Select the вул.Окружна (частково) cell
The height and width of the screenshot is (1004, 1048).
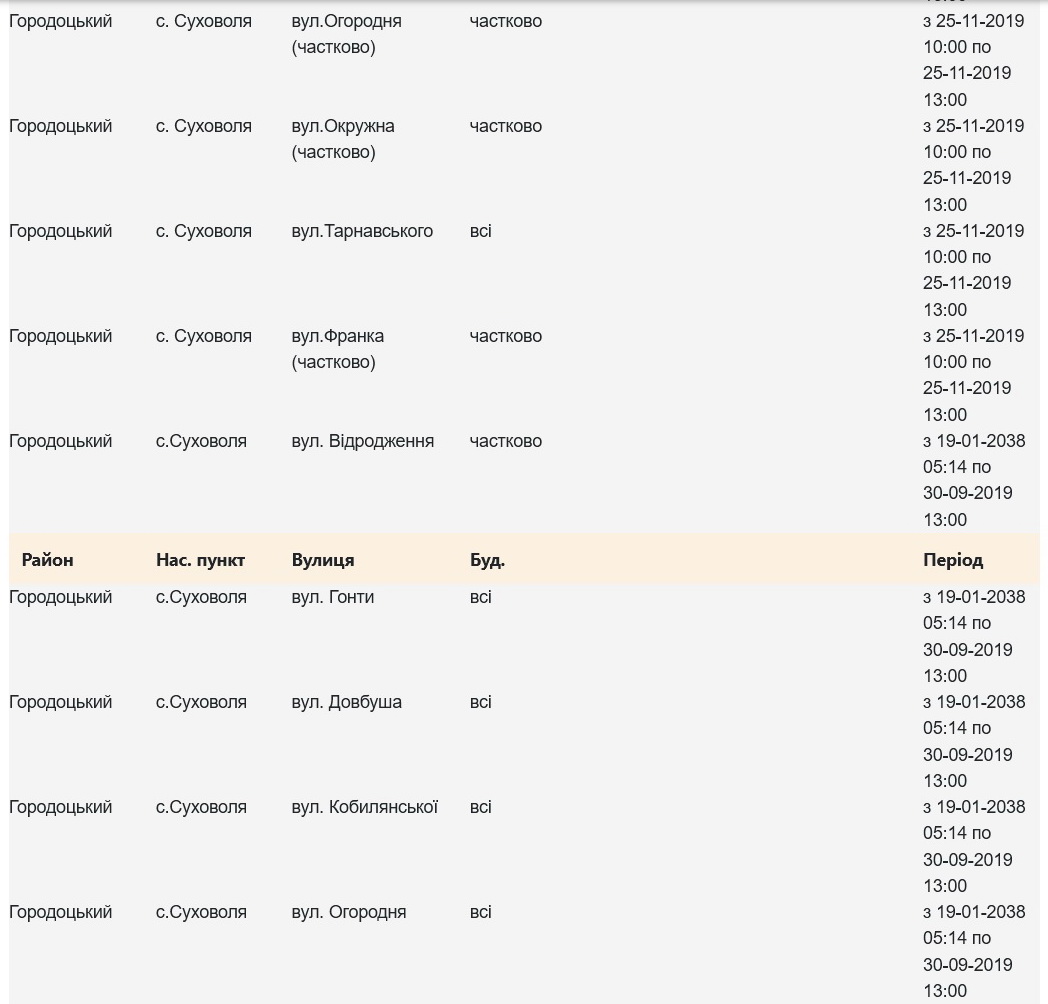point(343,139)
